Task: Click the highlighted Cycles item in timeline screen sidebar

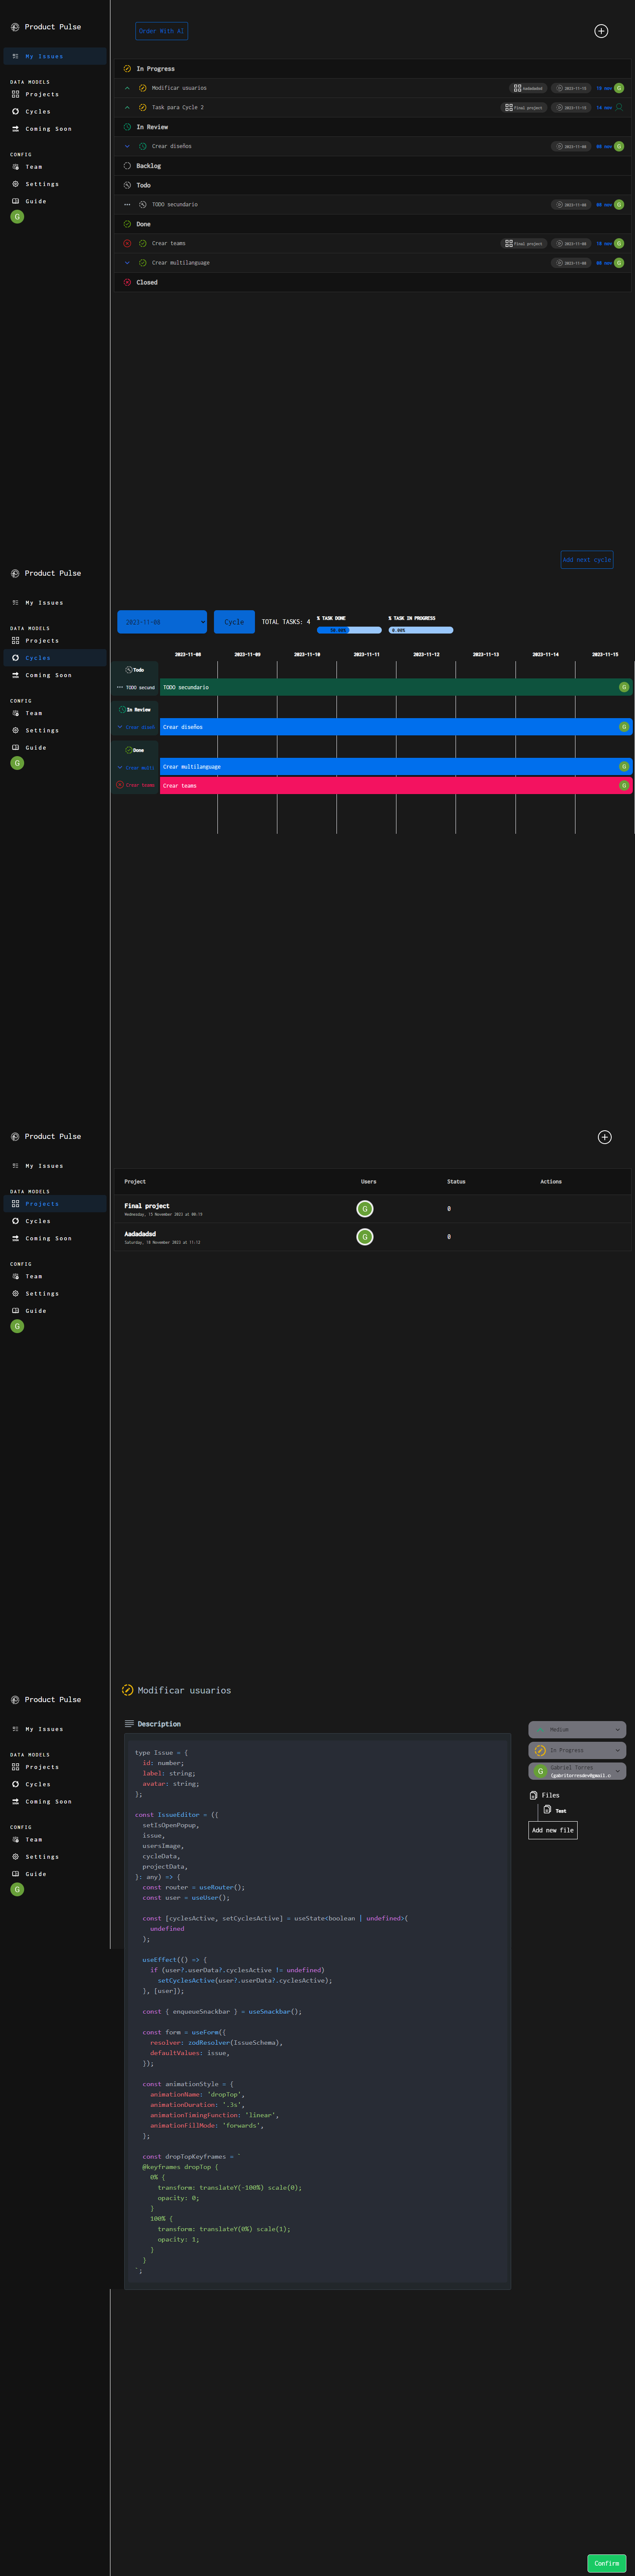Action: [x=55, y=658]
